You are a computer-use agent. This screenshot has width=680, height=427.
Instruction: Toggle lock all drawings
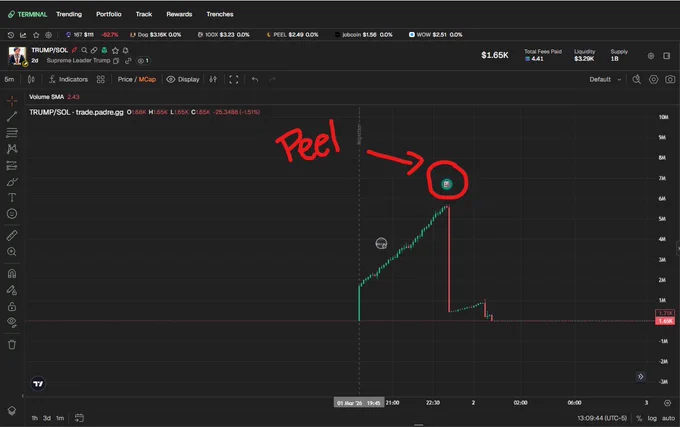[x=12, y=306]
